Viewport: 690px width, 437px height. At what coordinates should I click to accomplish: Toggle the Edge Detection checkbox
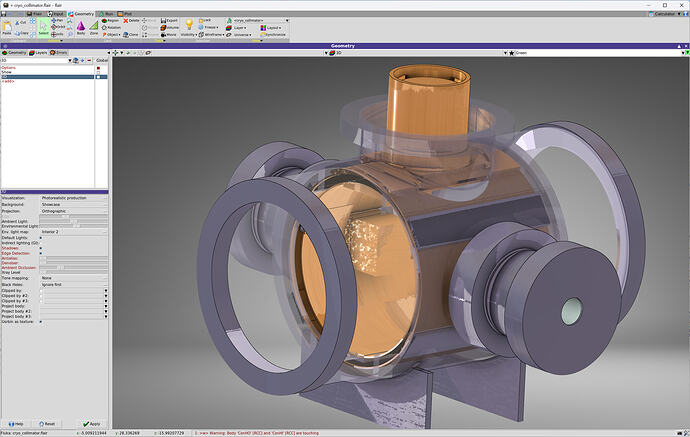tap(41, 253)
